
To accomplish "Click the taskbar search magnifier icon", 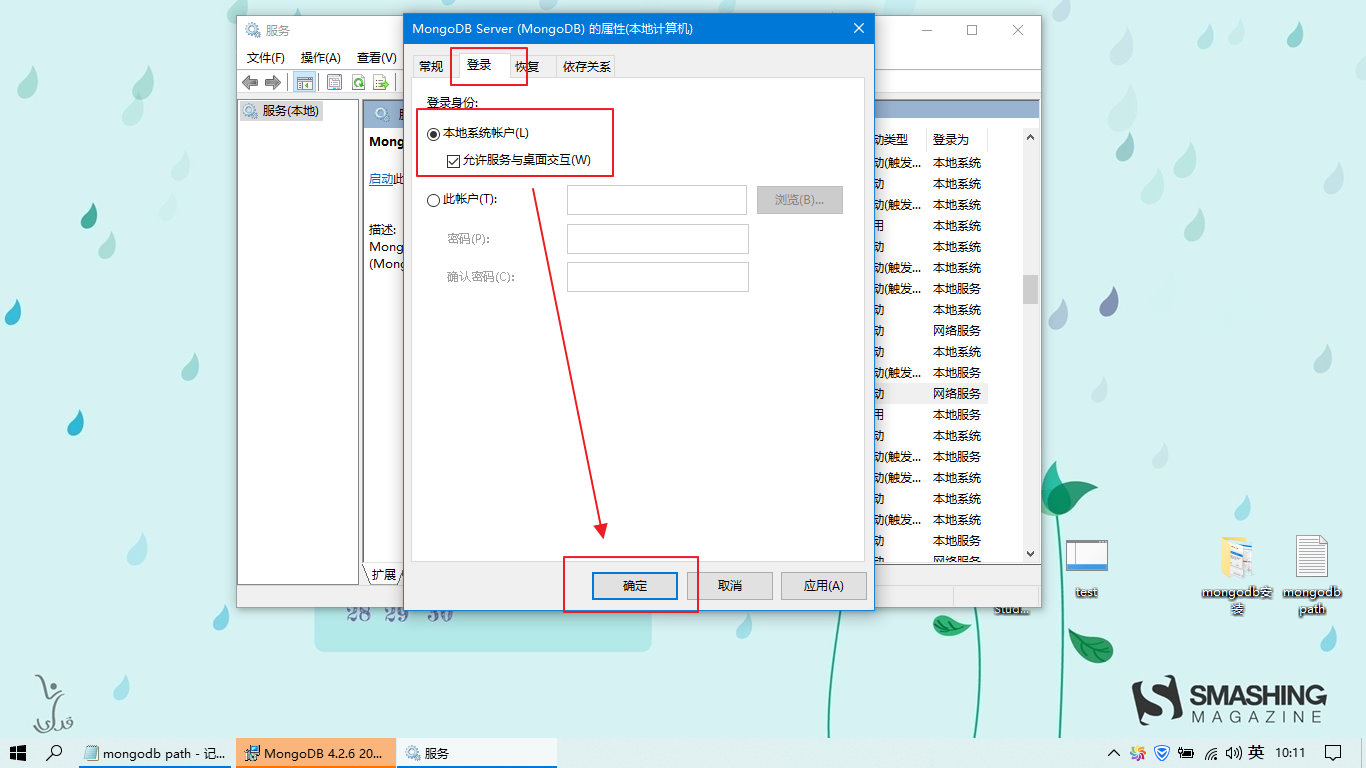I will (55, 752).
